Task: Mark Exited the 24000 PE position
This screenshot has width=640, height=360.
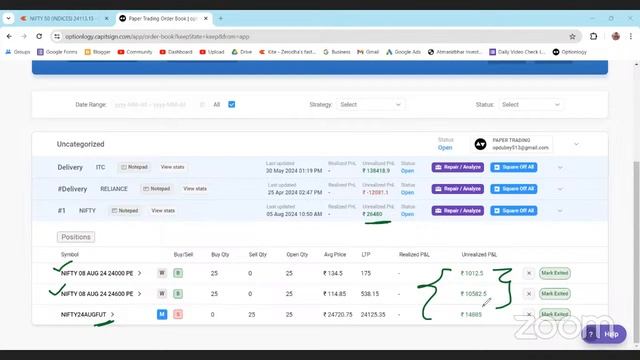Action: [555, 273]
